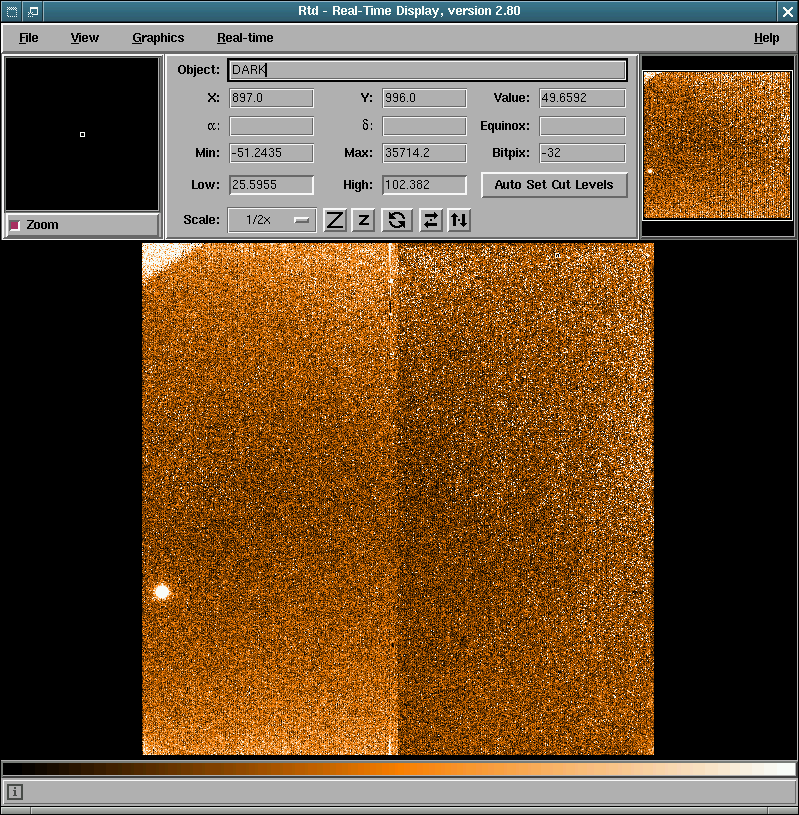Click the pan window thumbnail image
799x815 pixels.
[x=717, y=144]
